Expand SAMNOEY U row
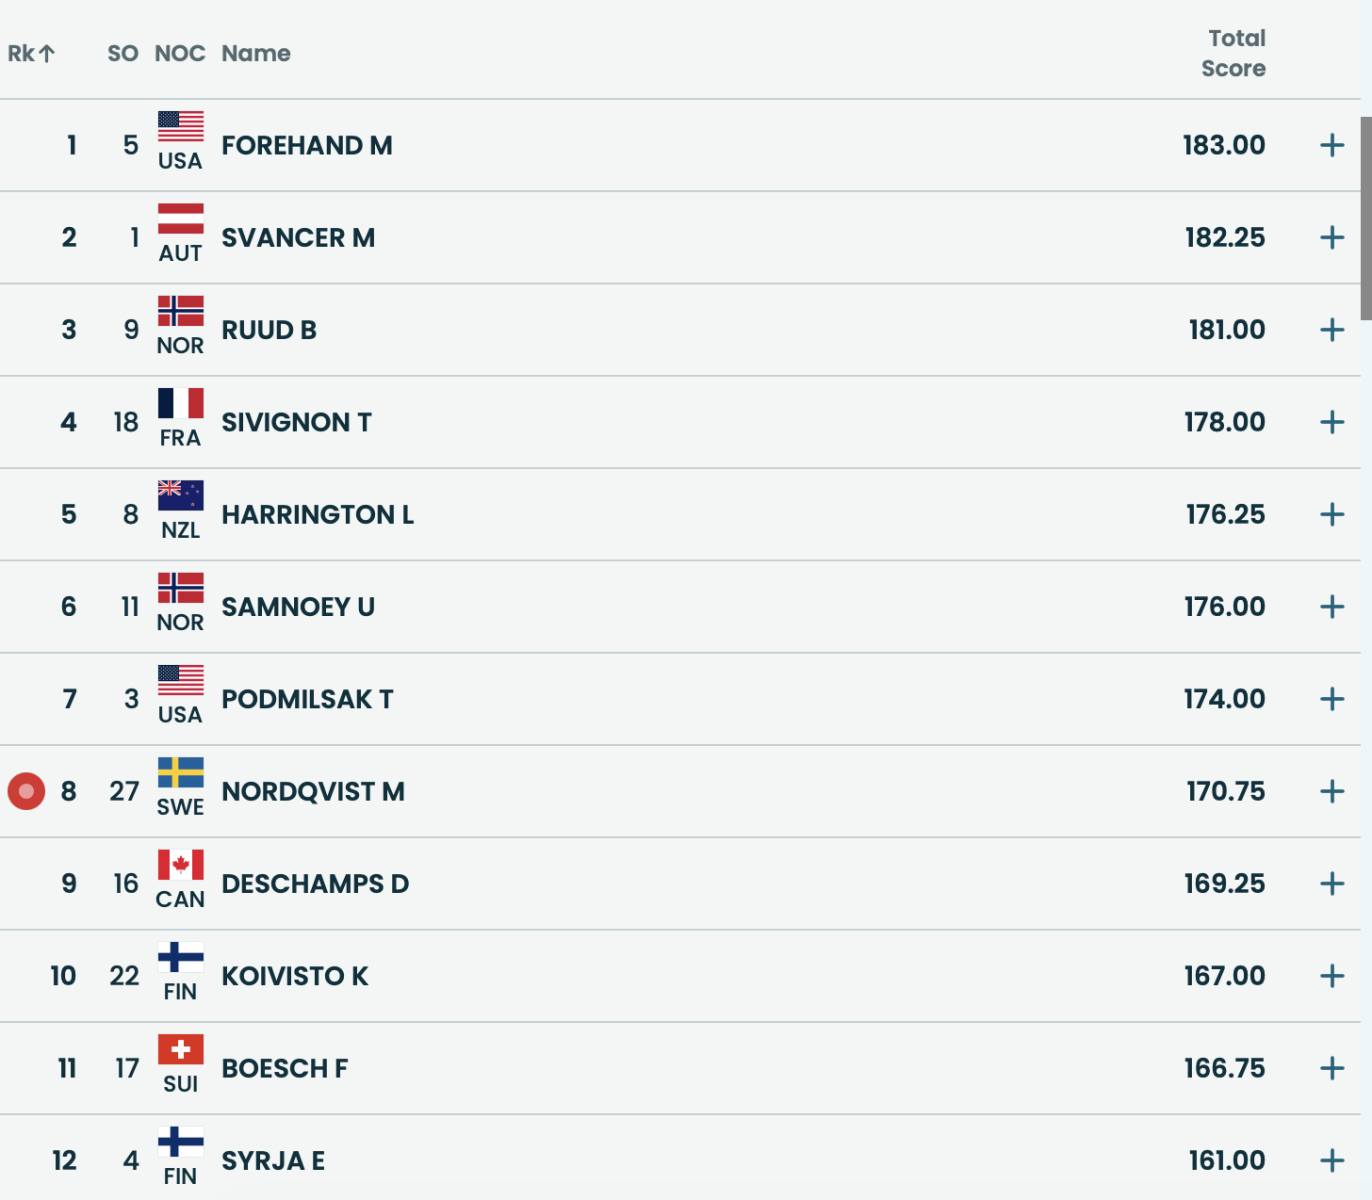The width and height of the screenshot is (1372, 1200). (x=1331, y=607)
